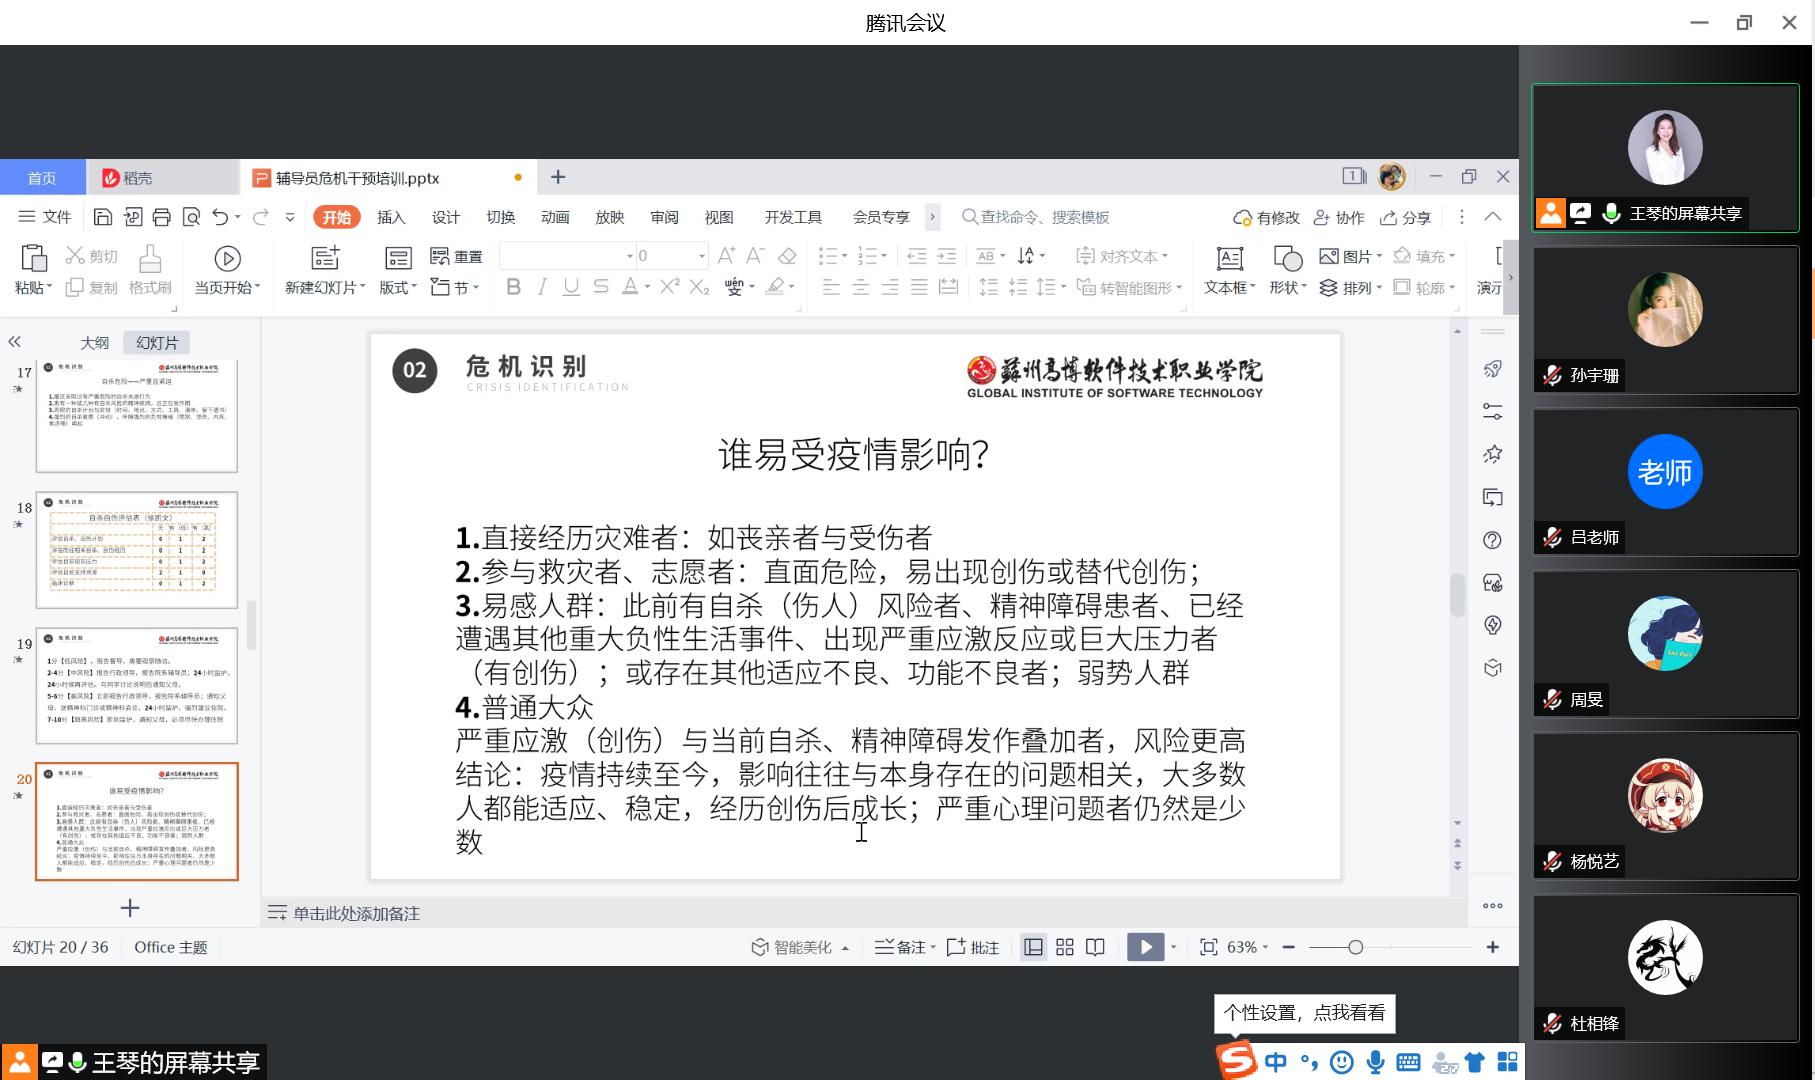The width and height of the screenshot is (1815, 1080).
Task: Click the Bold formatting icon
Action: point(513,287)
